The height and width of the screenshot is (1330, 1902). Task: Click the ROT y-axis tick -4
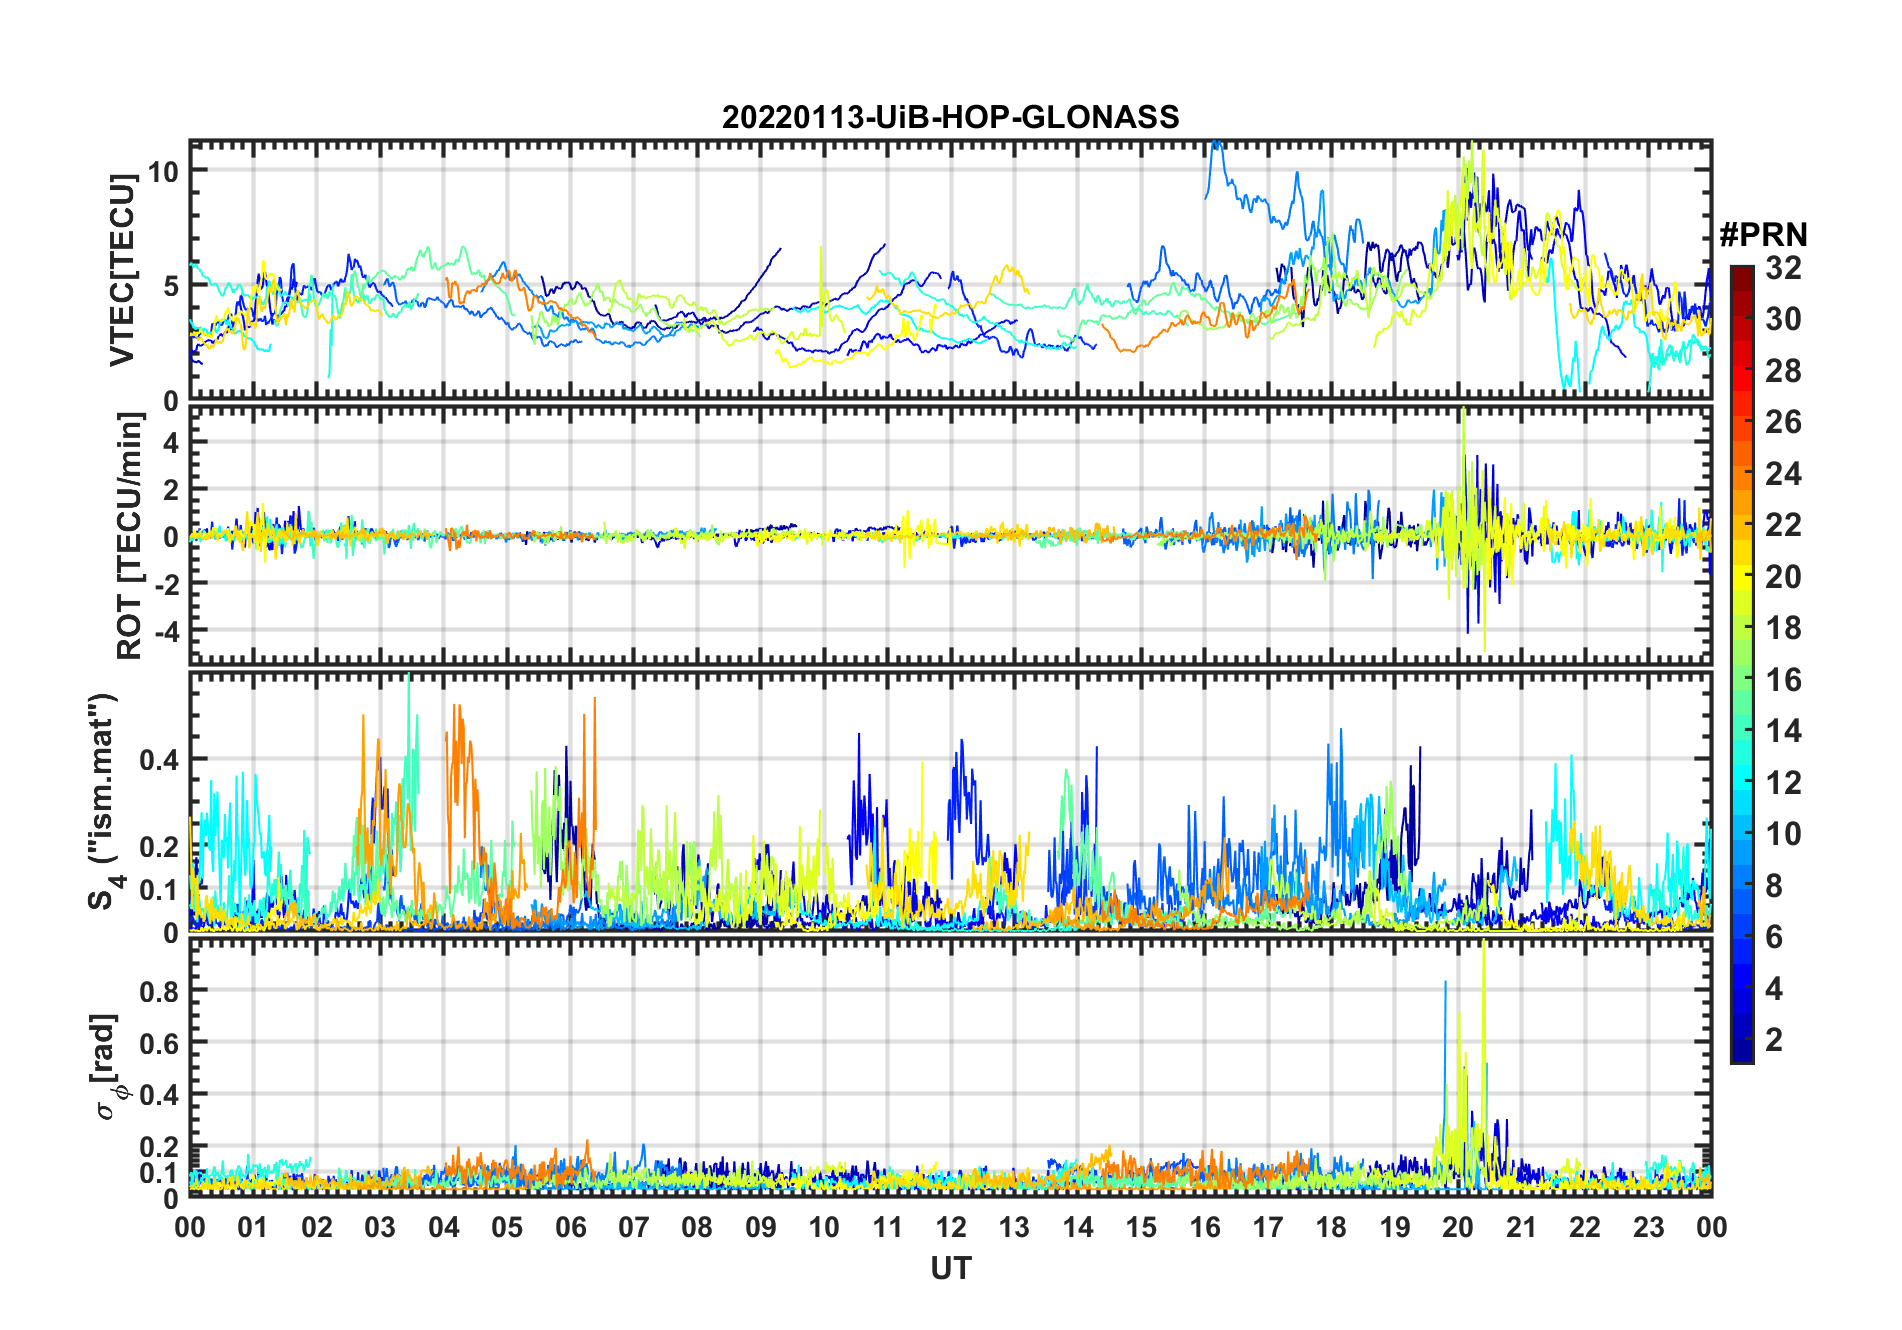(166, 631)
